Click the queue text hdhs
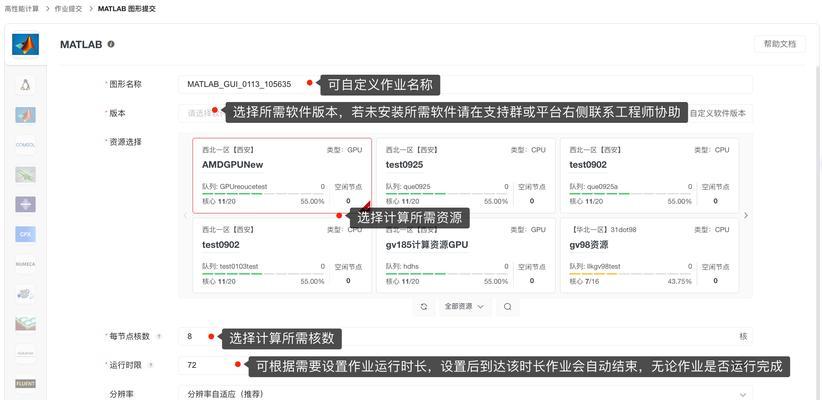 411,266
